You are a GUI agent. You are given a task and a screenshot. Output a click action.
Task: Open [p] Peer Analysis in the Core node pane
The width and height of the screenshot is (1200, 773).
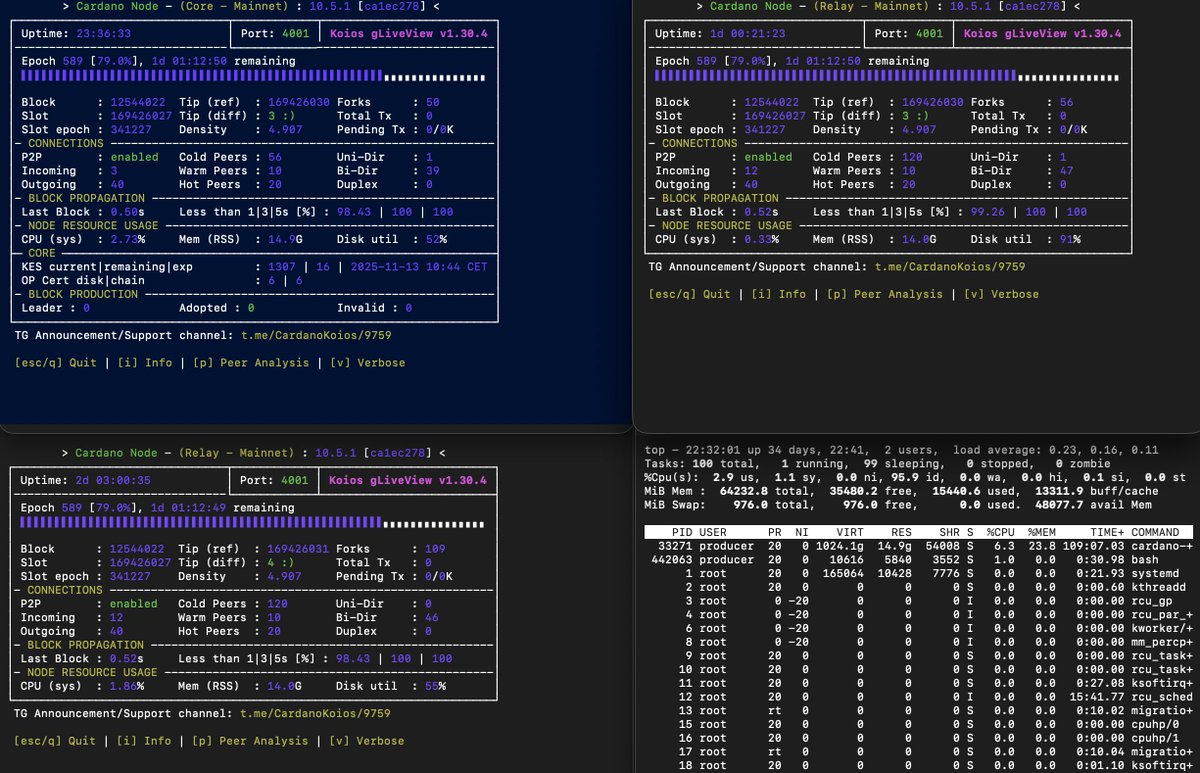tap(252, 362)
